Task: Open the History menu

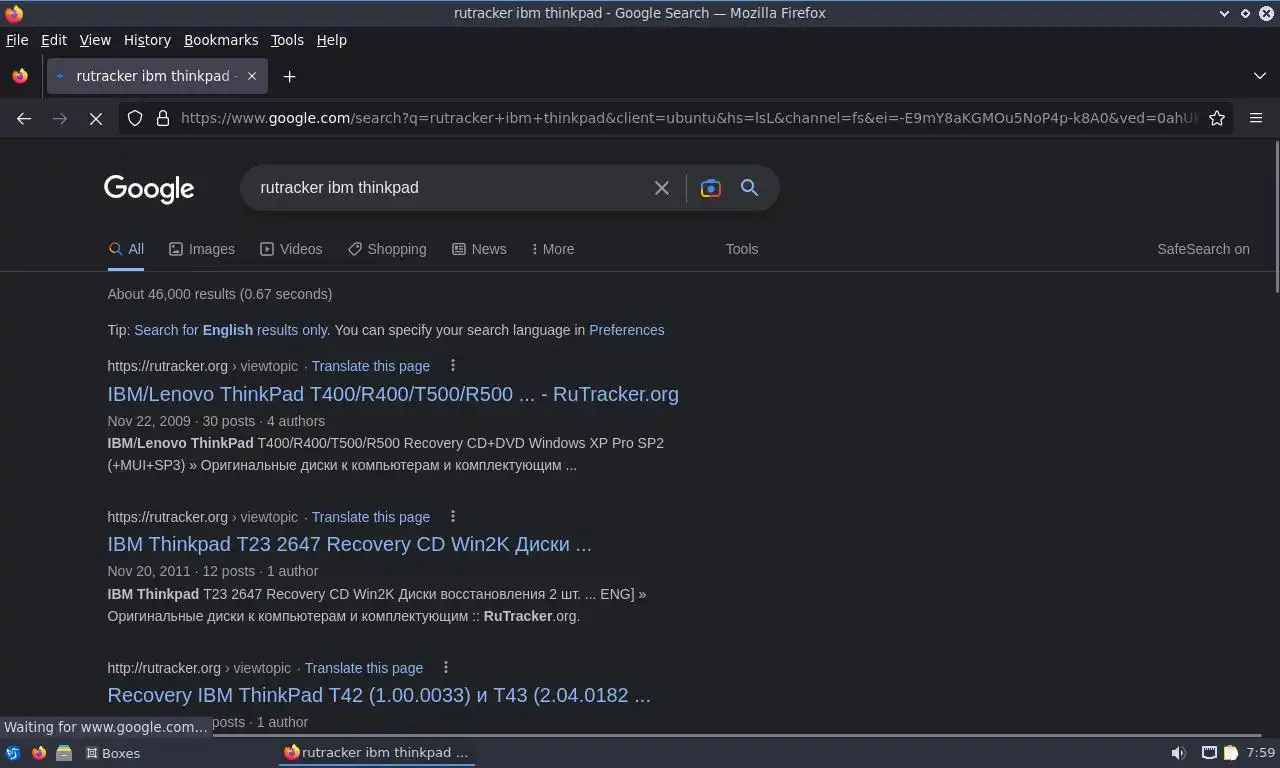Action: click(147, 40)
